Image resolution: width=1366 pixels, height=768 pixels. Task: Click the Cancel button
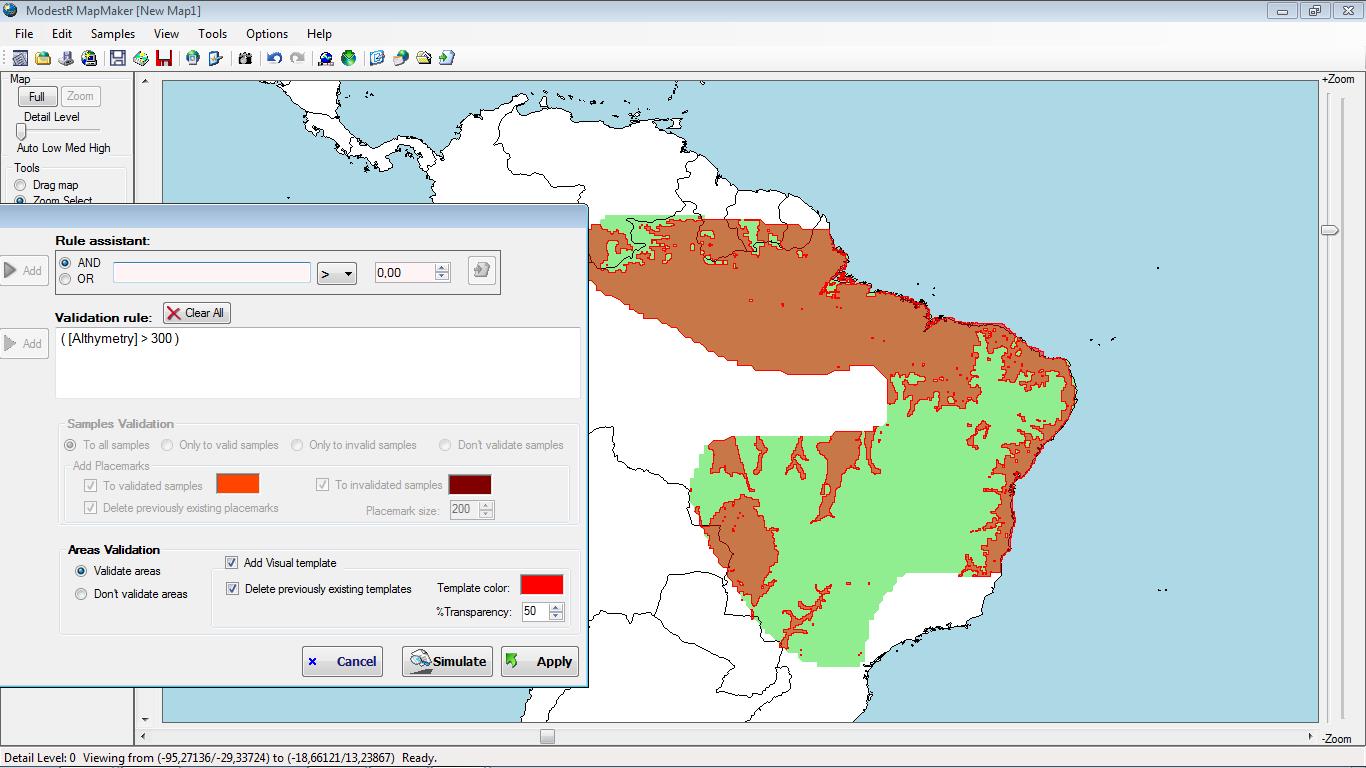click(x=342, y=661)
